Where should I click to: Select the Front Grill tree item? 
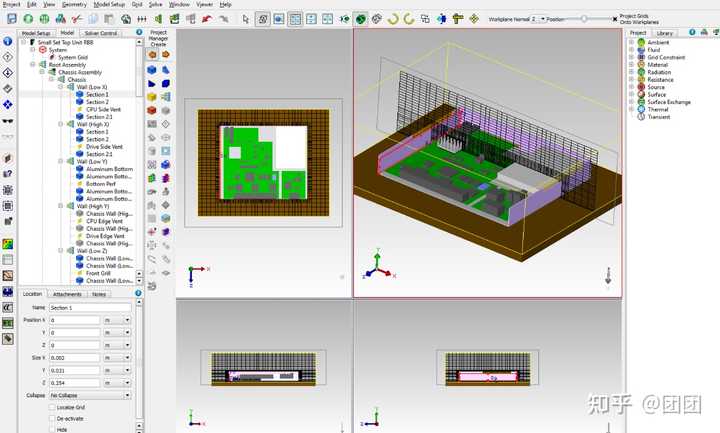coord(98,273)
